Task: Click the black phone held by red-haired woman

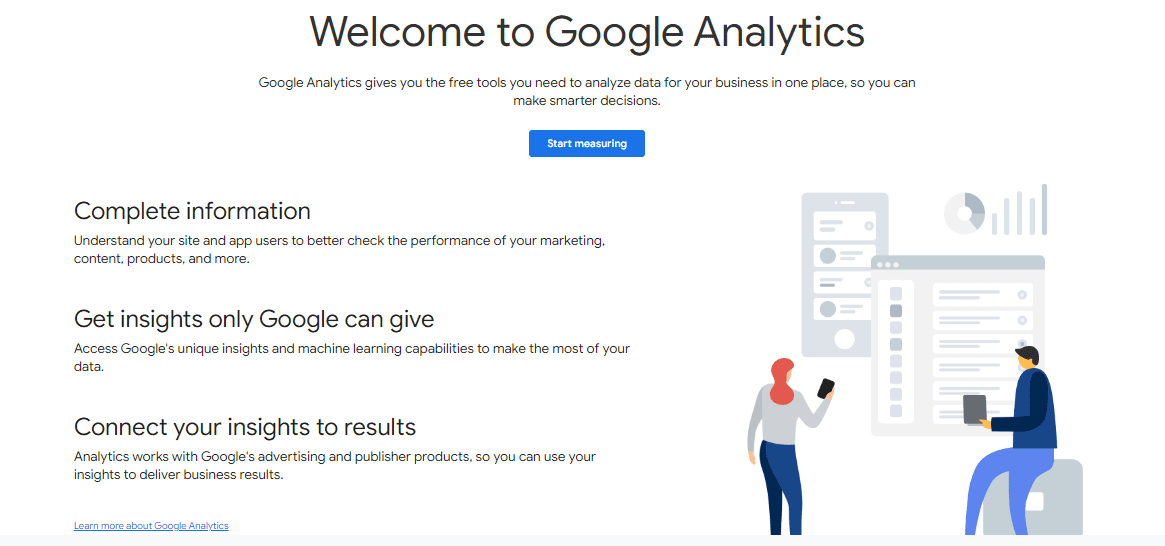Action: (x=825, y=389)
